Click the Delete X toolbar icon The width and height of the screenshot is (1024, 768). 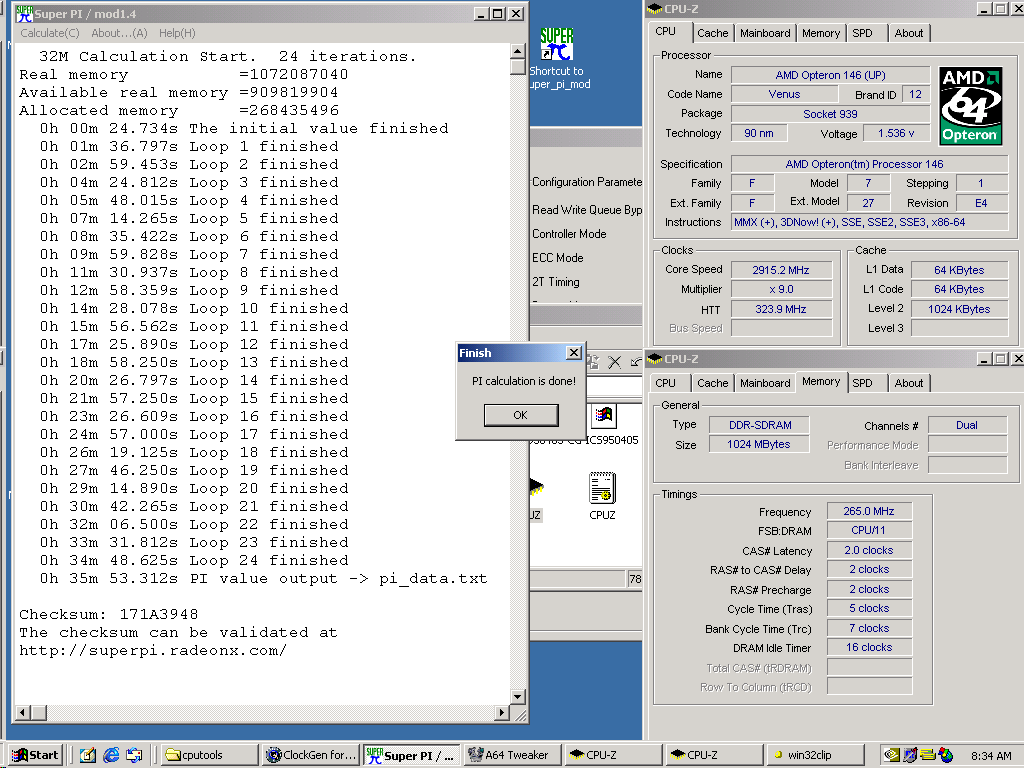point(615,362)
